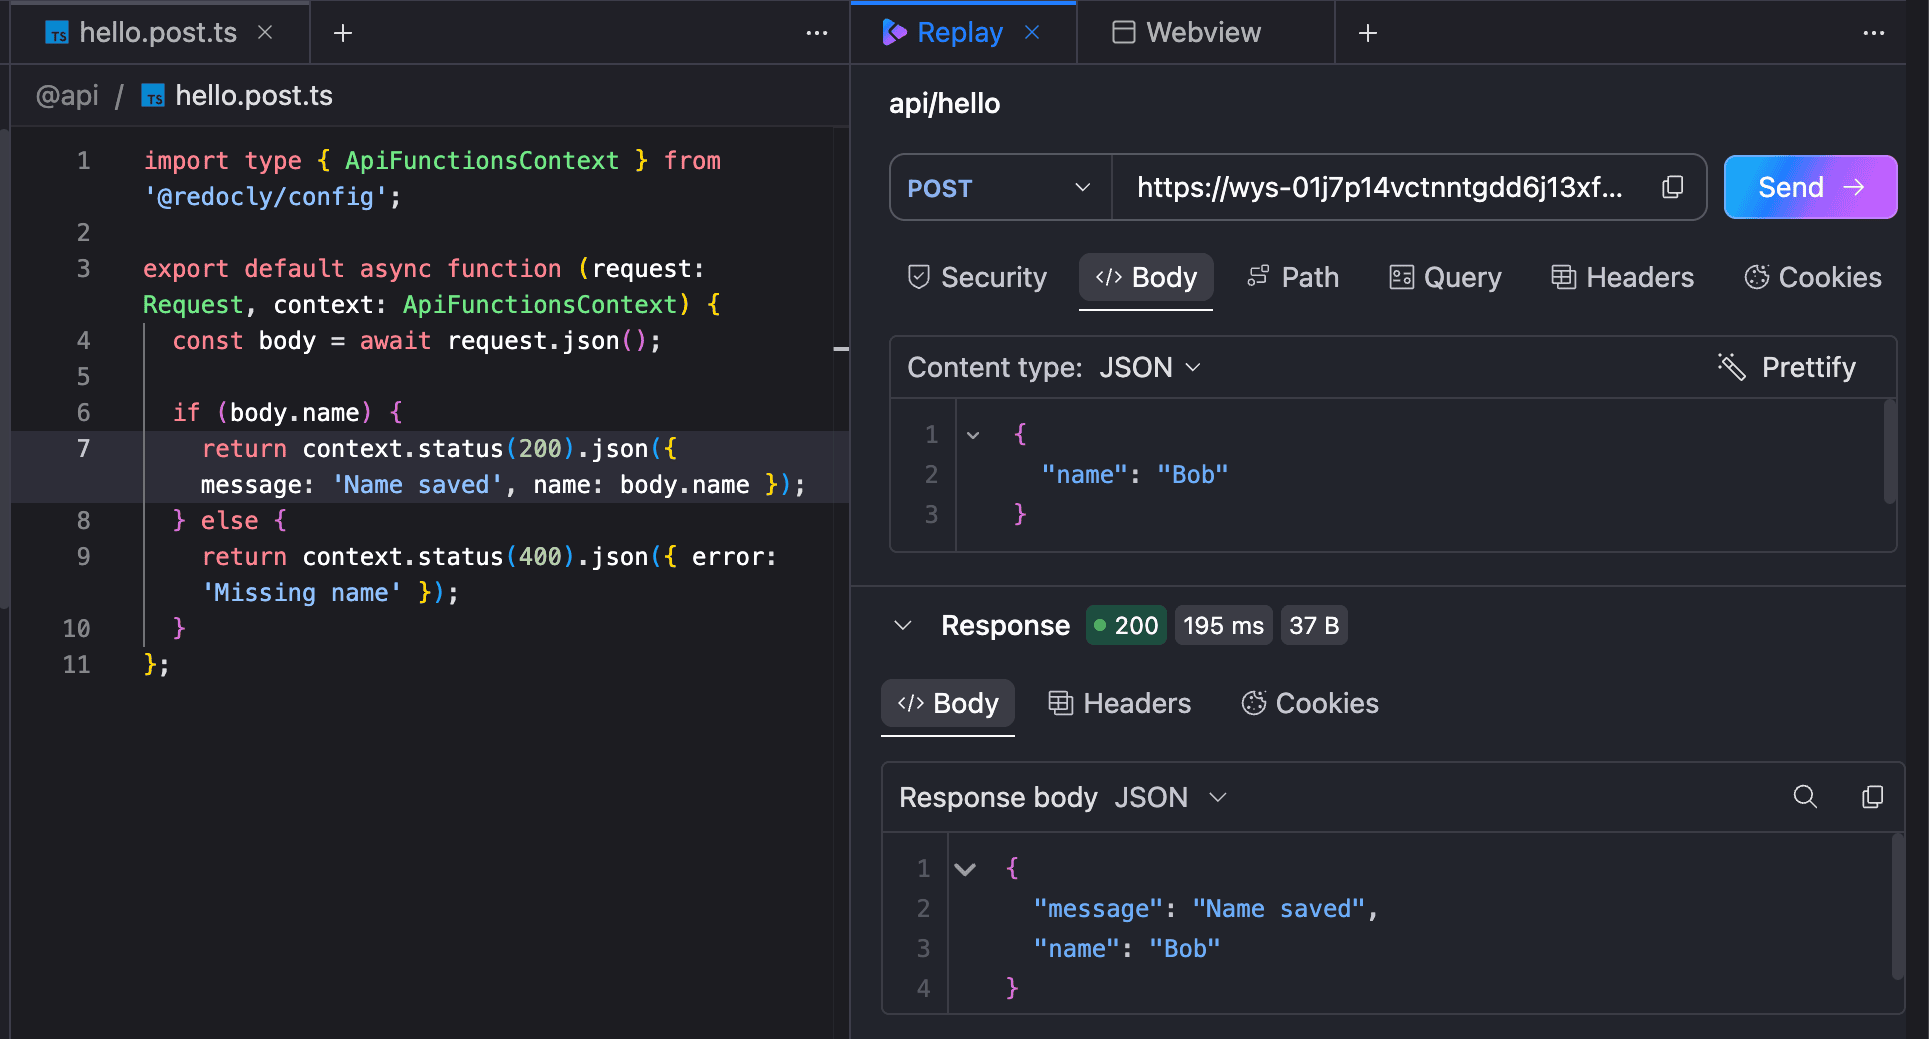This screenshot has width=1929, height=1039.
Task: Close the hello.post.ts editor tab
Action: [265, 33]
